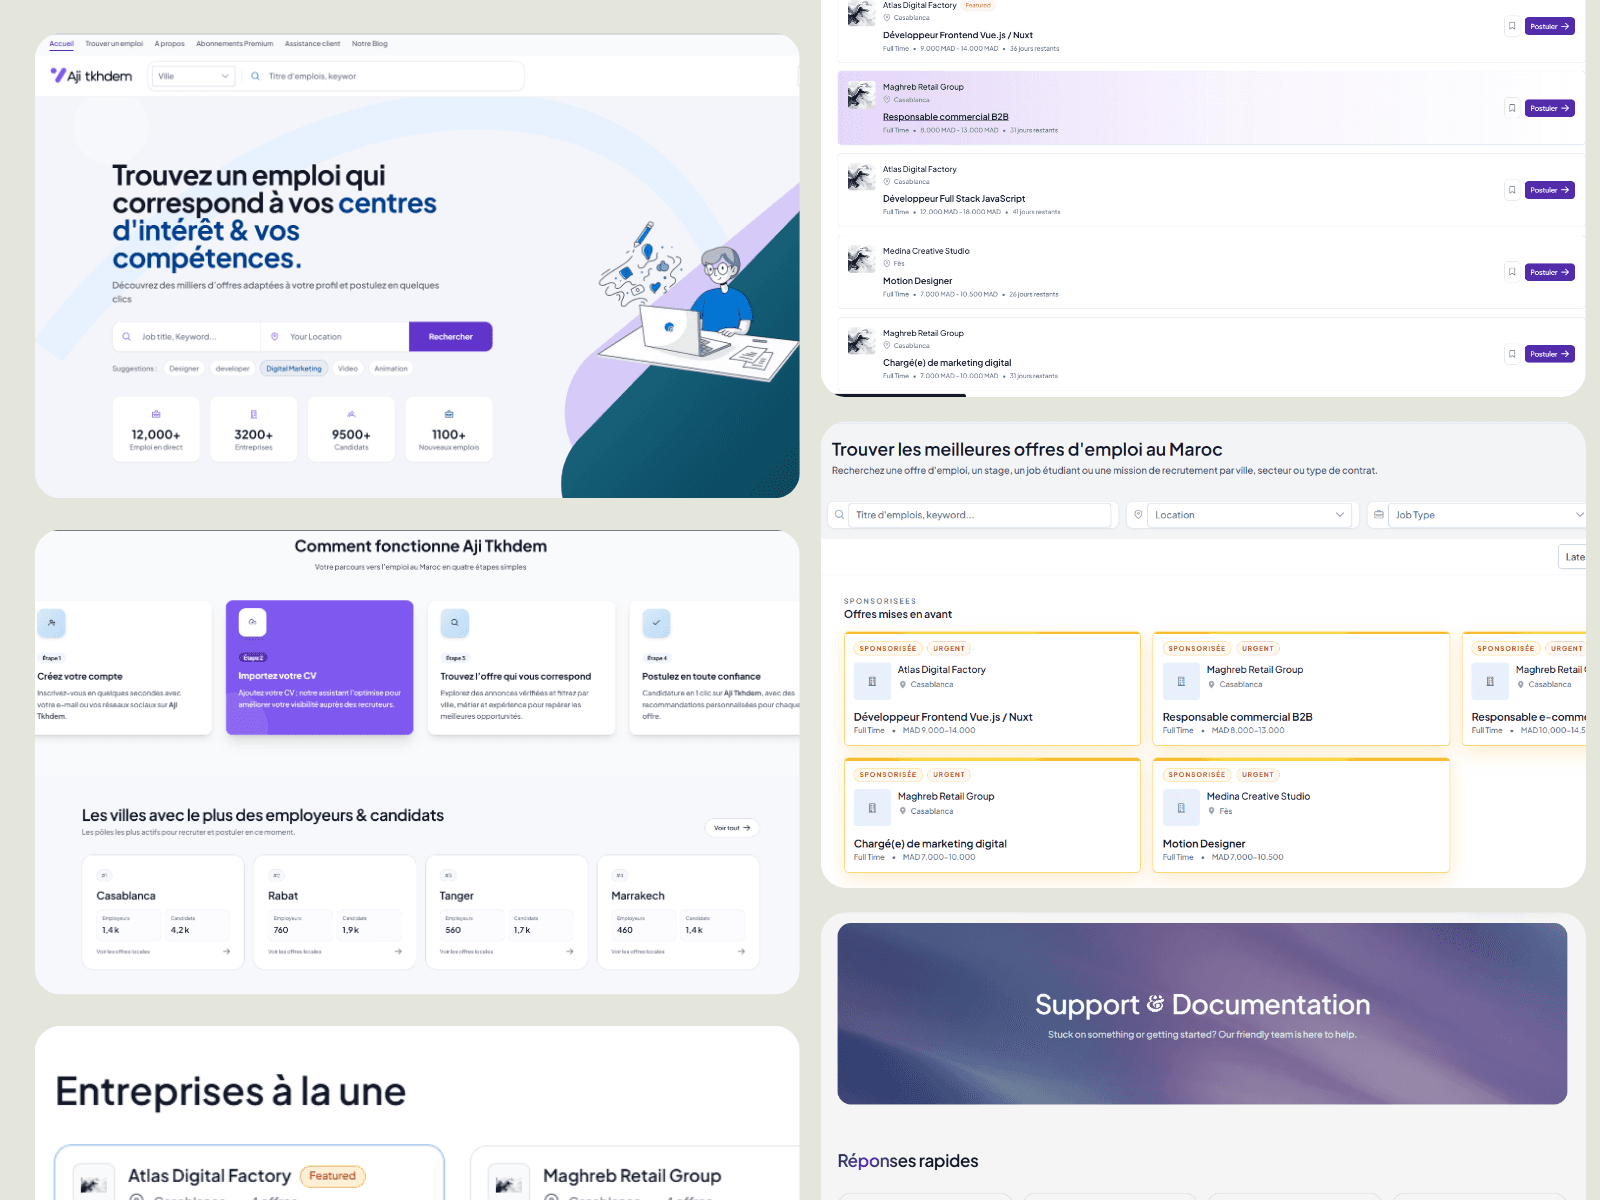Image resolution: width=1600 pixels, height=1200 pixels.
Task: Click the sponsored Motion Designer building icon
Action: pyautogui.click(x=1181, y=808)
